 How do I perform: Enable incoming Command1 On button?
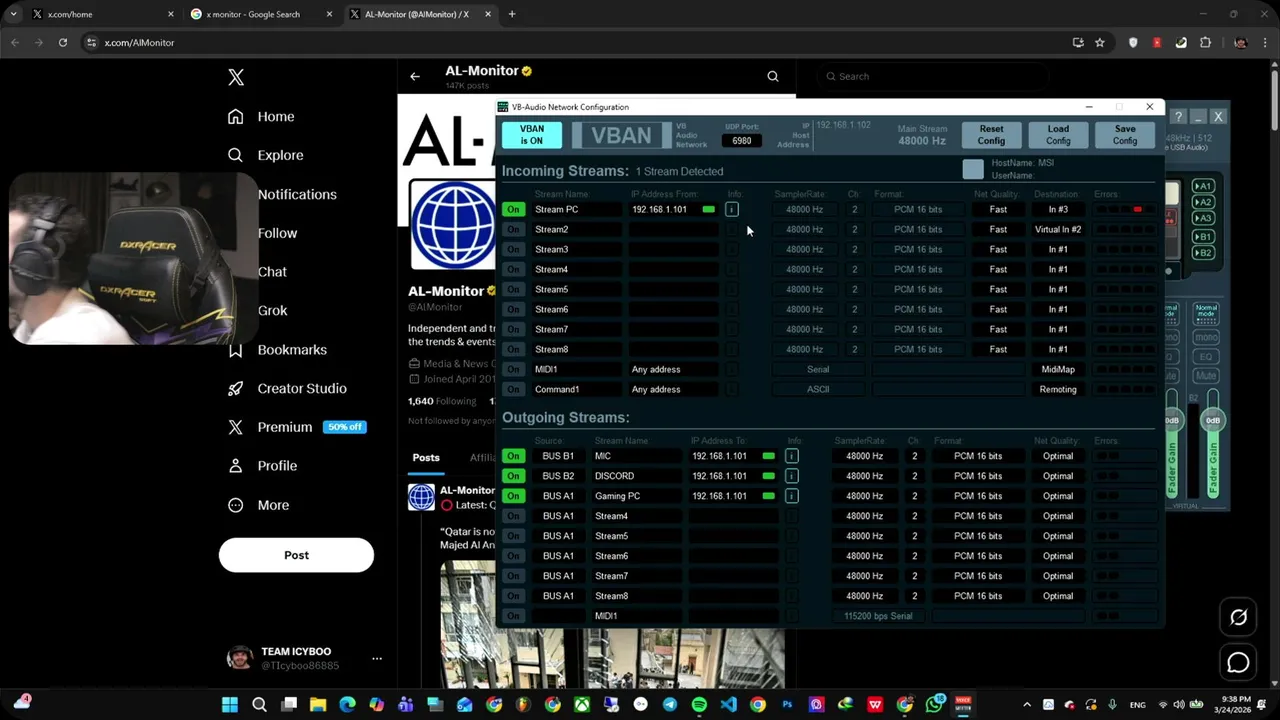click(513, 389)
